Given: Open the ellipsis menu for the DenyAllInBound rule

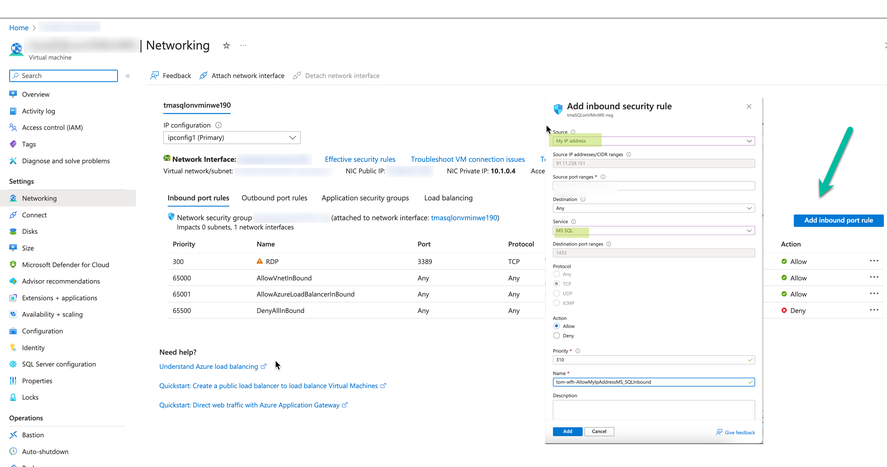Looking at the screenshot, I should 874,310.
